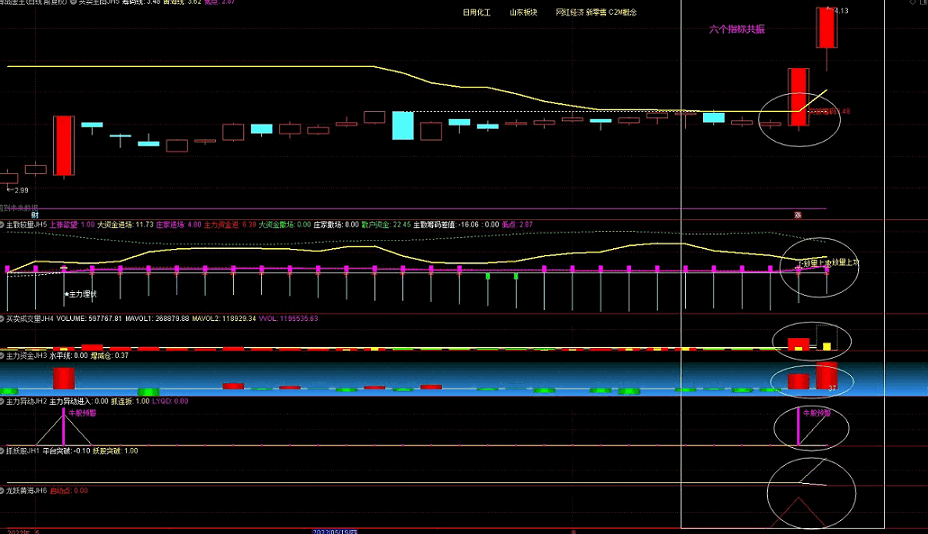
Task: Click the LYQD: 0.00 value
Action: [170, 401]
